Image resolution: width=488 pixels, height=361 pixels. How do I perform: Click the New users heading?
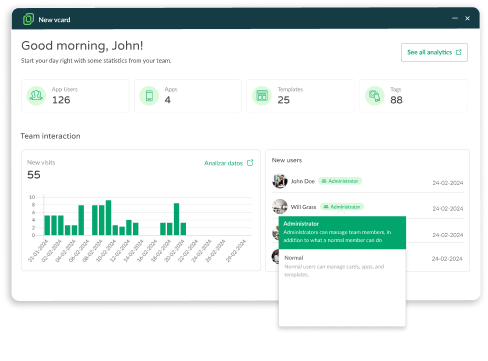click(x=287, y=160)
